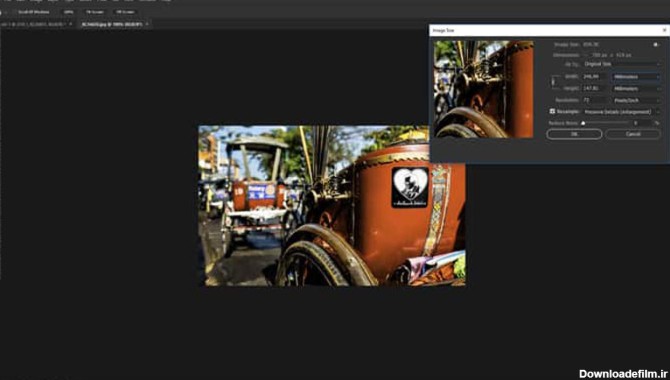This screenshot has height=380, width=670.
Task: Toggle the Resample checkbox
Action: (552, 111)
